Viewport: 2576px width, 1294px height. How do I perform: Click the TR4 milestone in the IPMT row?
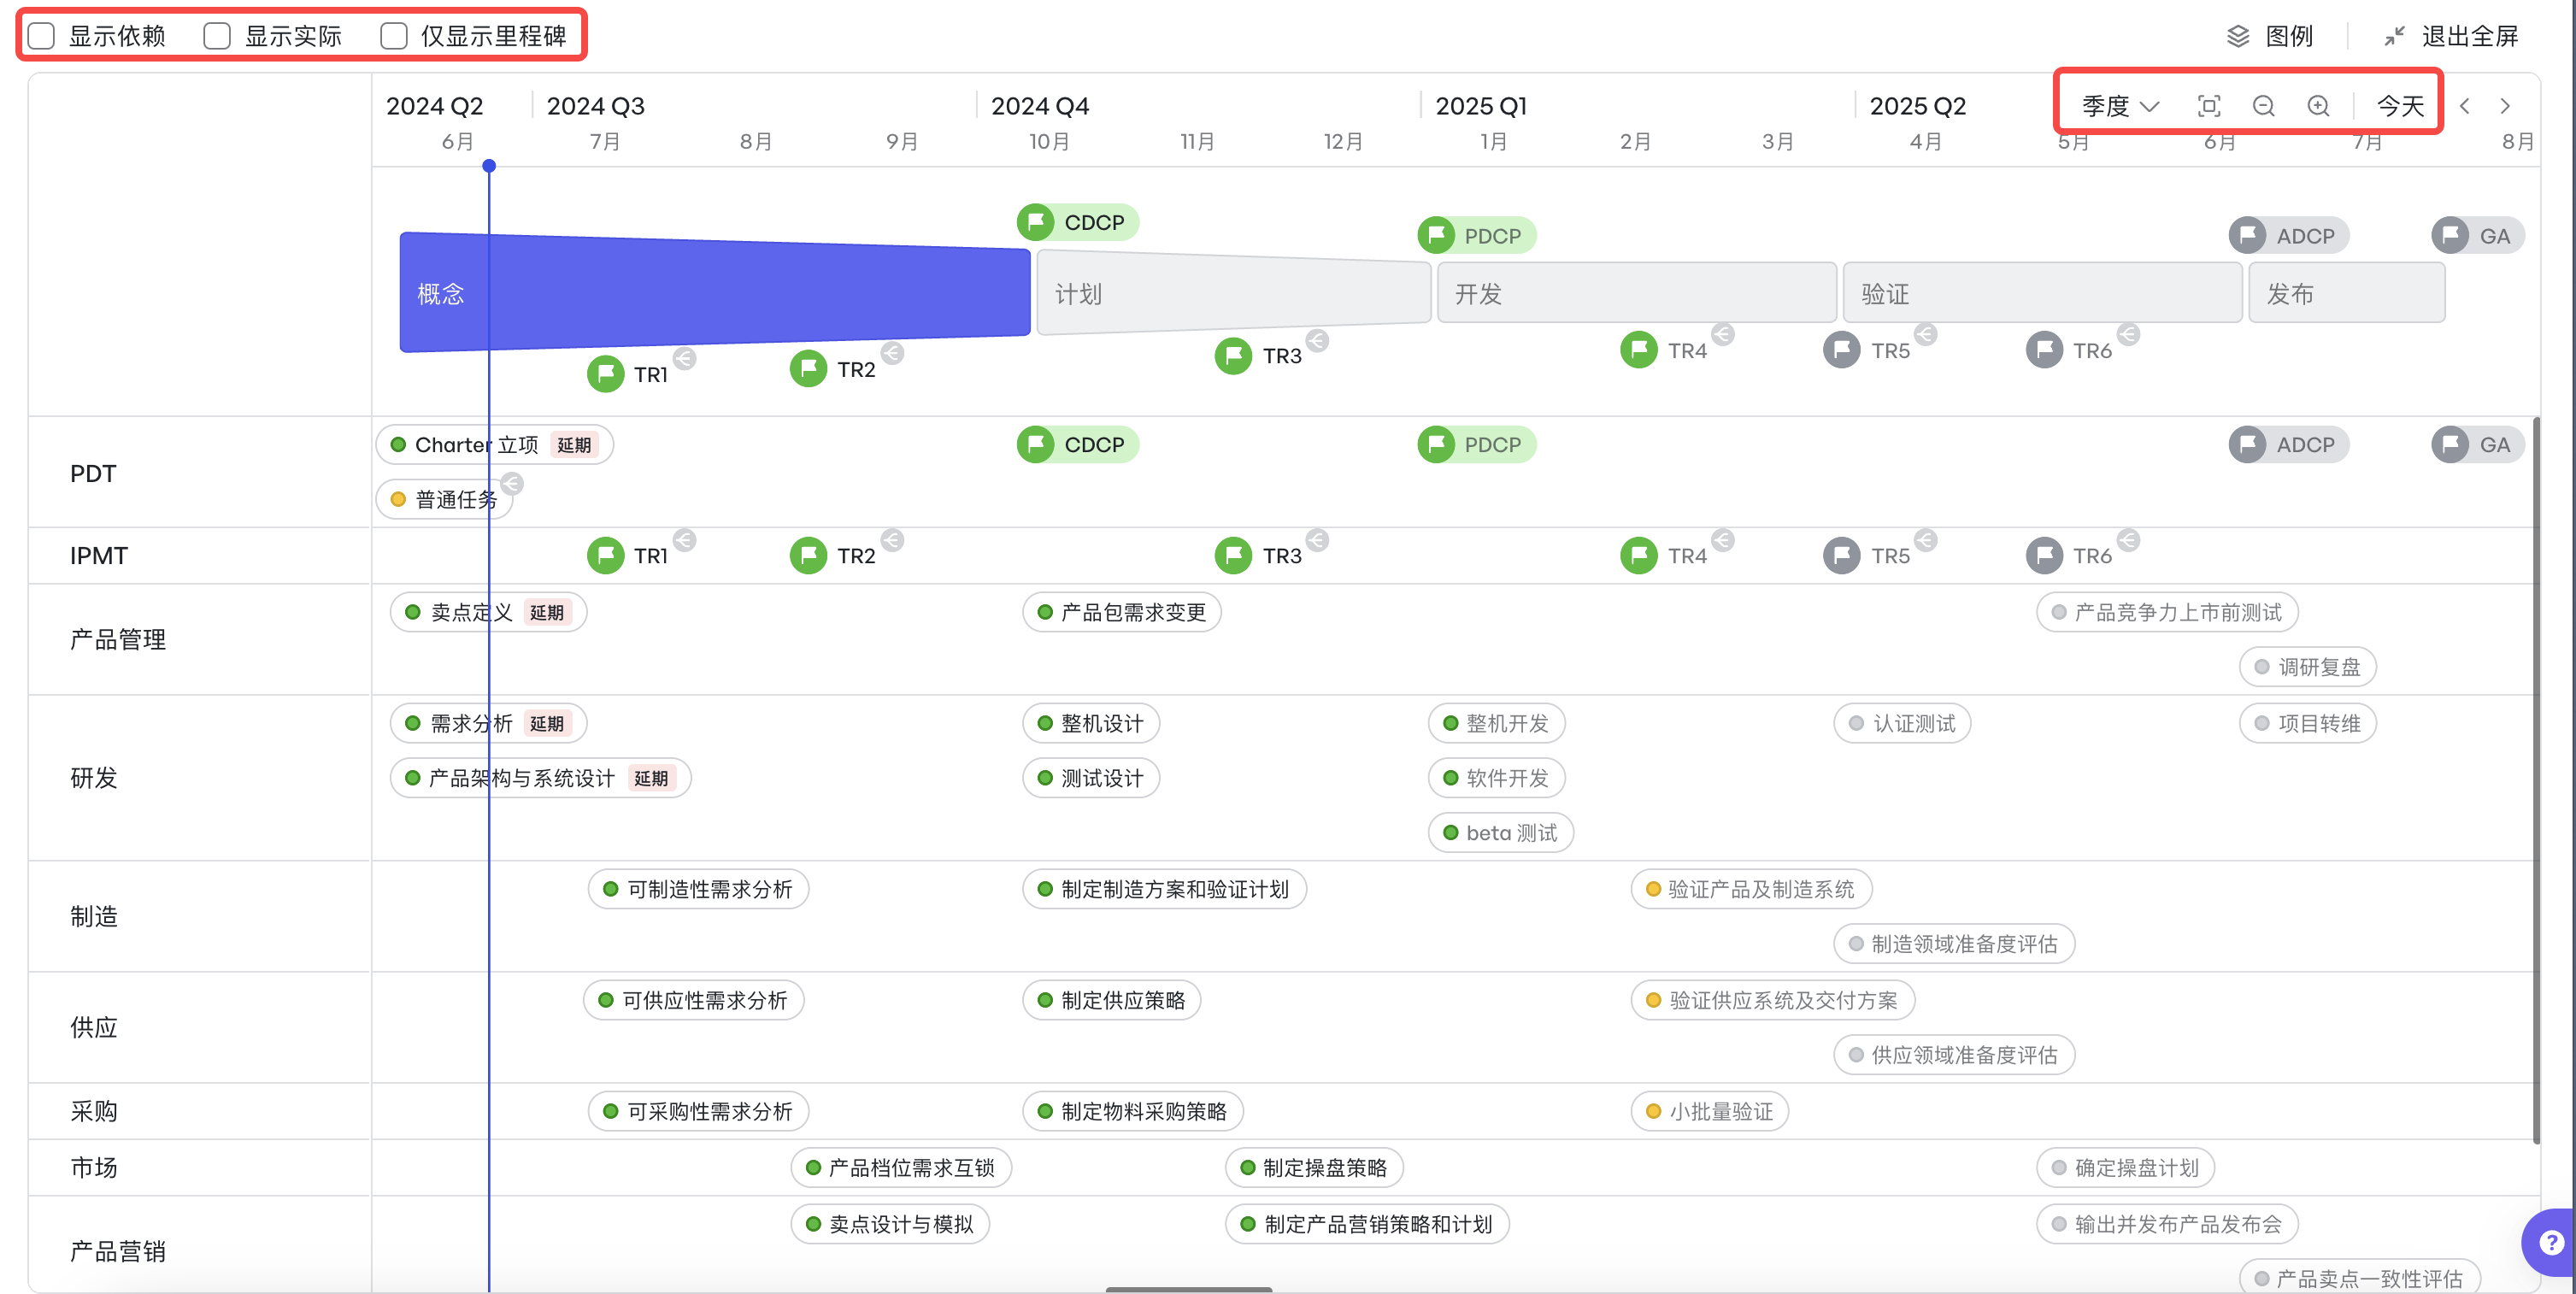click(1664, 555)
